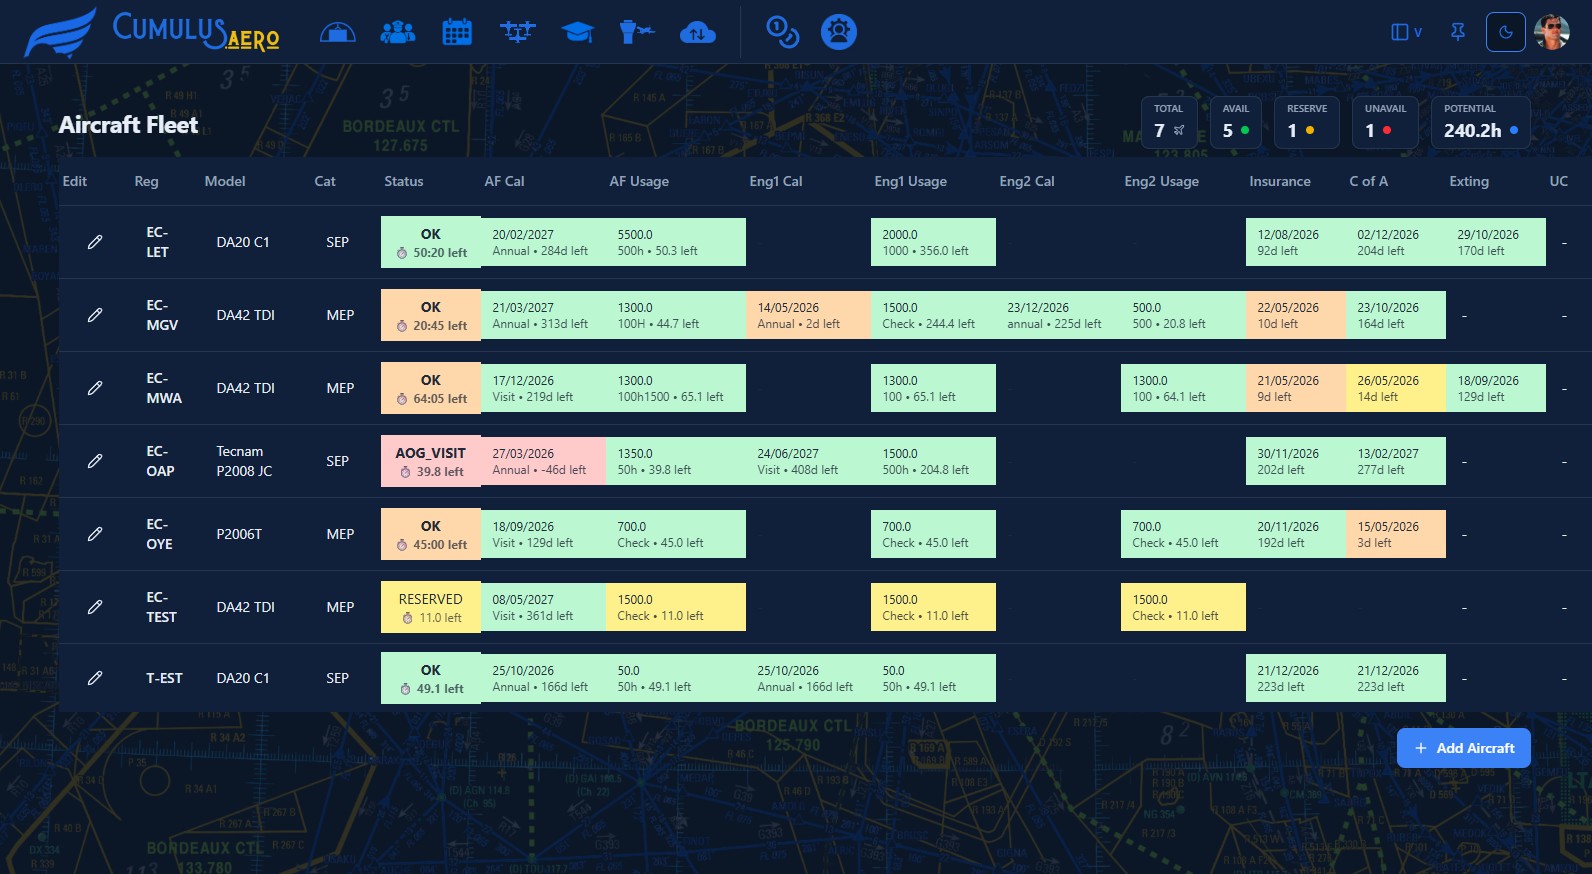Open the user profile avatar
Viewport: 1592px width, 874px height.
tap(1552, 32)
